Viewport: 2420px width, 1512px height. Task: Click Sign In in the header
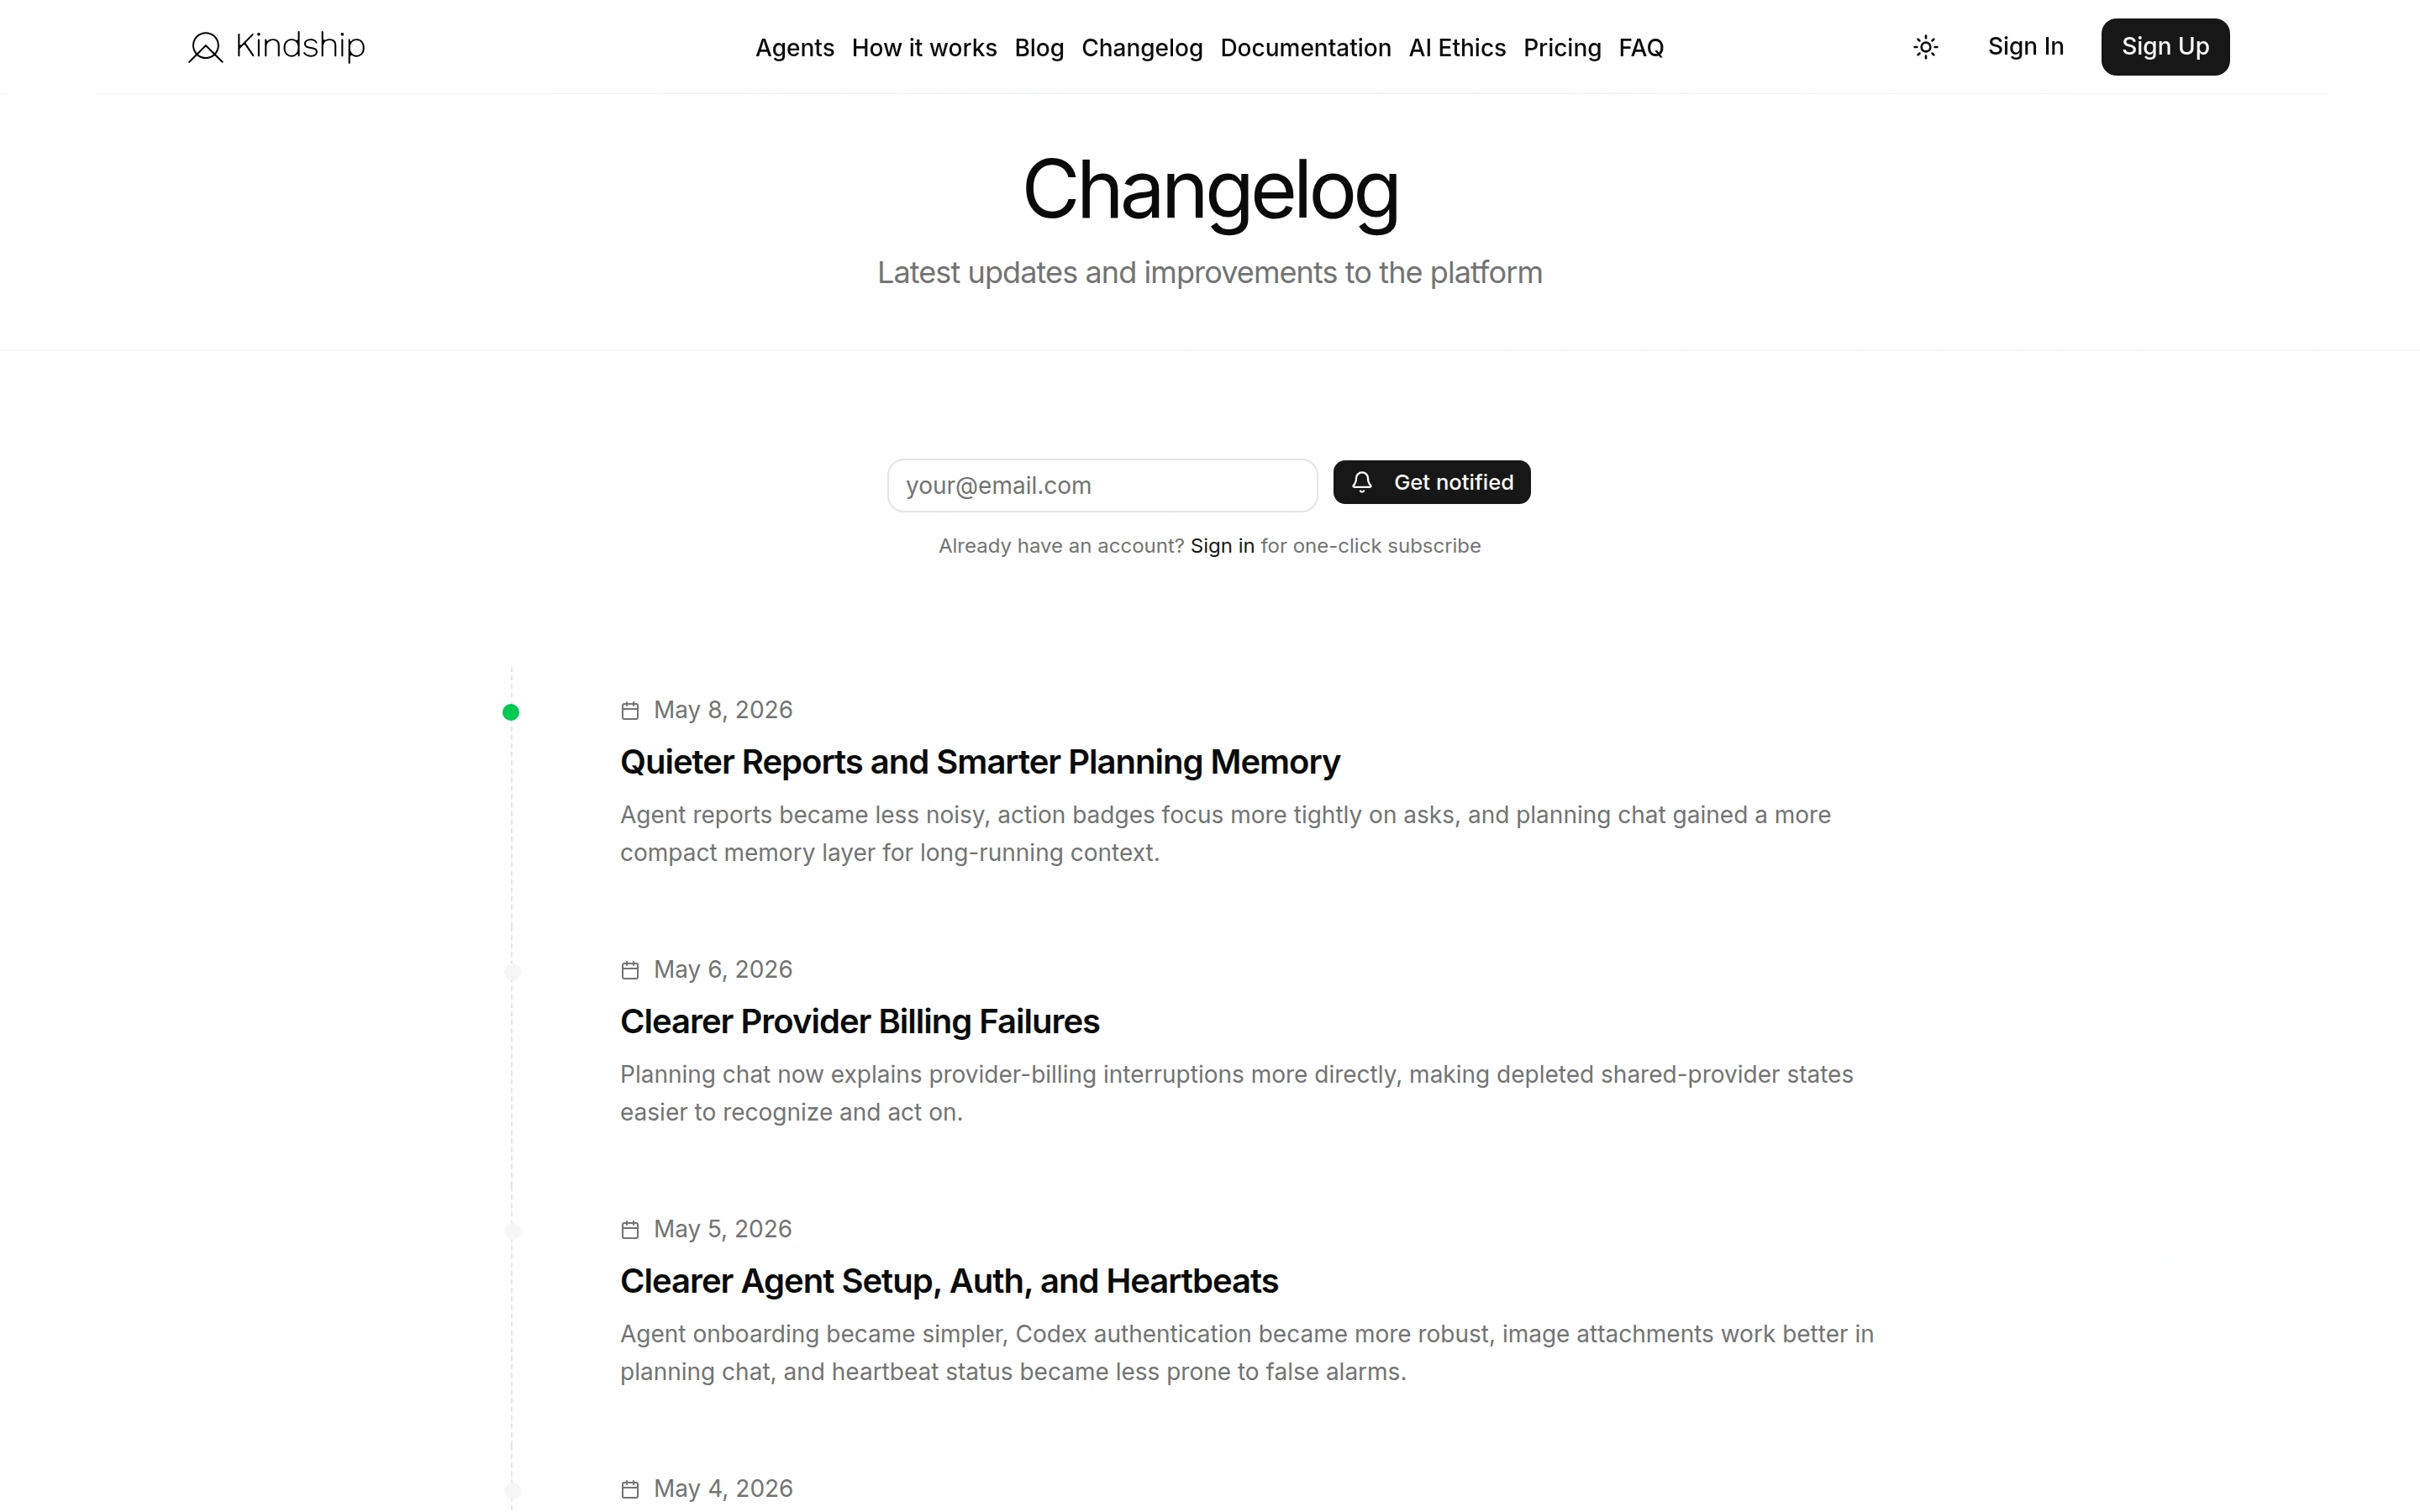point(2025,47)
